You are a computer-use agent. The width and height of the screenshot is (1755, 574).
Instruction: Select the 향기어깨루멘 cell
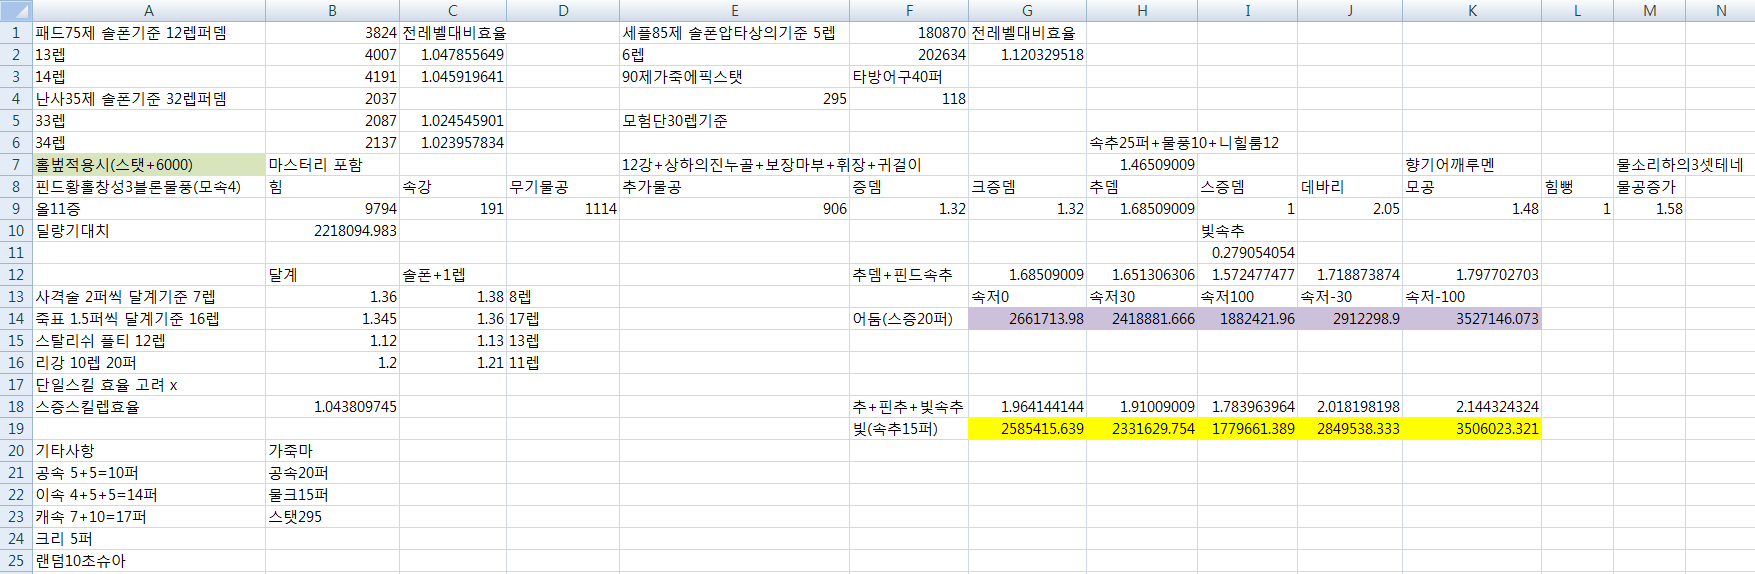coord(1471,165)
